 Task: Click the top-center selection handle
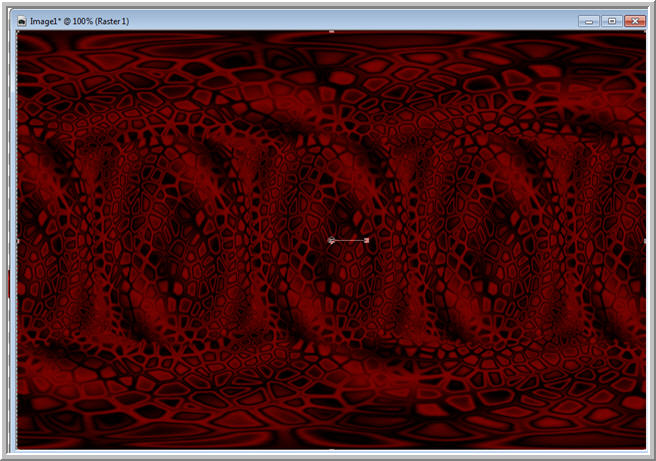(332, 31)
